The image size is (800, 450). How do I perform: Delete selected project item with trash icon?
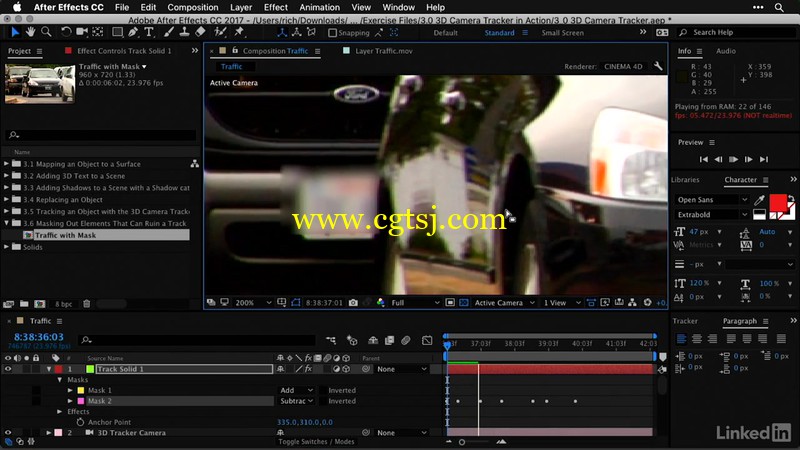[87, 304]
